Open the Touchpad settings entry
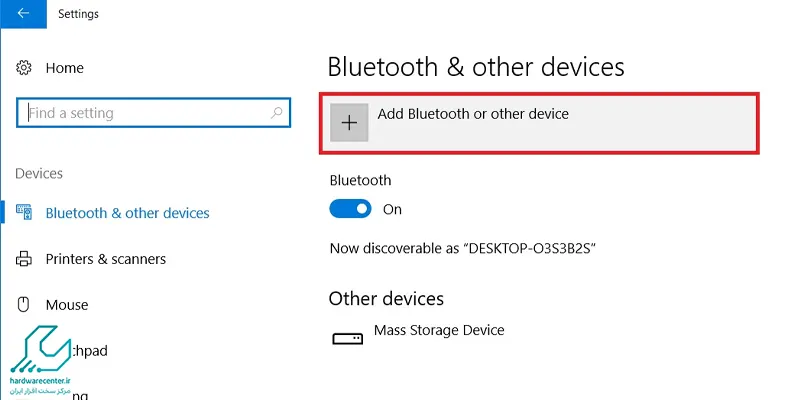This screenshot has height=400, width=800. click(87, 351)
